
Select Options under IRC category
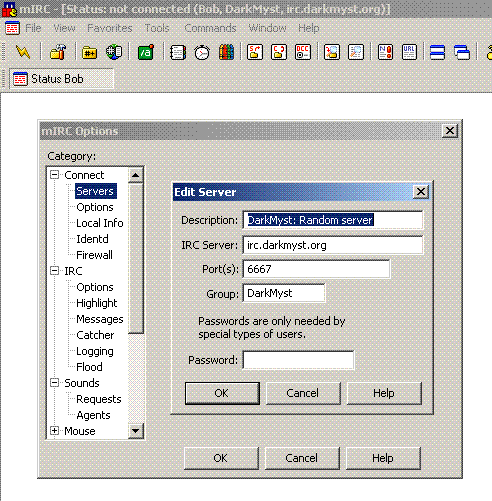95,287
